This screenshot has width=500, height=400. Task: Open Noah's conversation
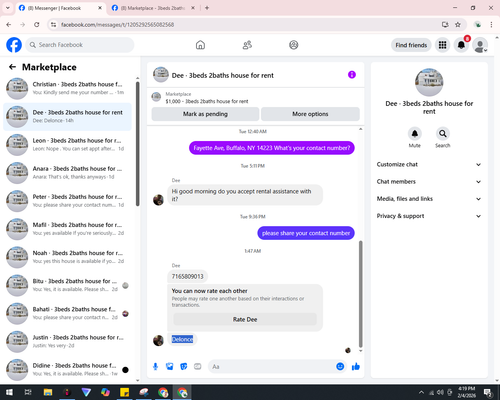67,257
